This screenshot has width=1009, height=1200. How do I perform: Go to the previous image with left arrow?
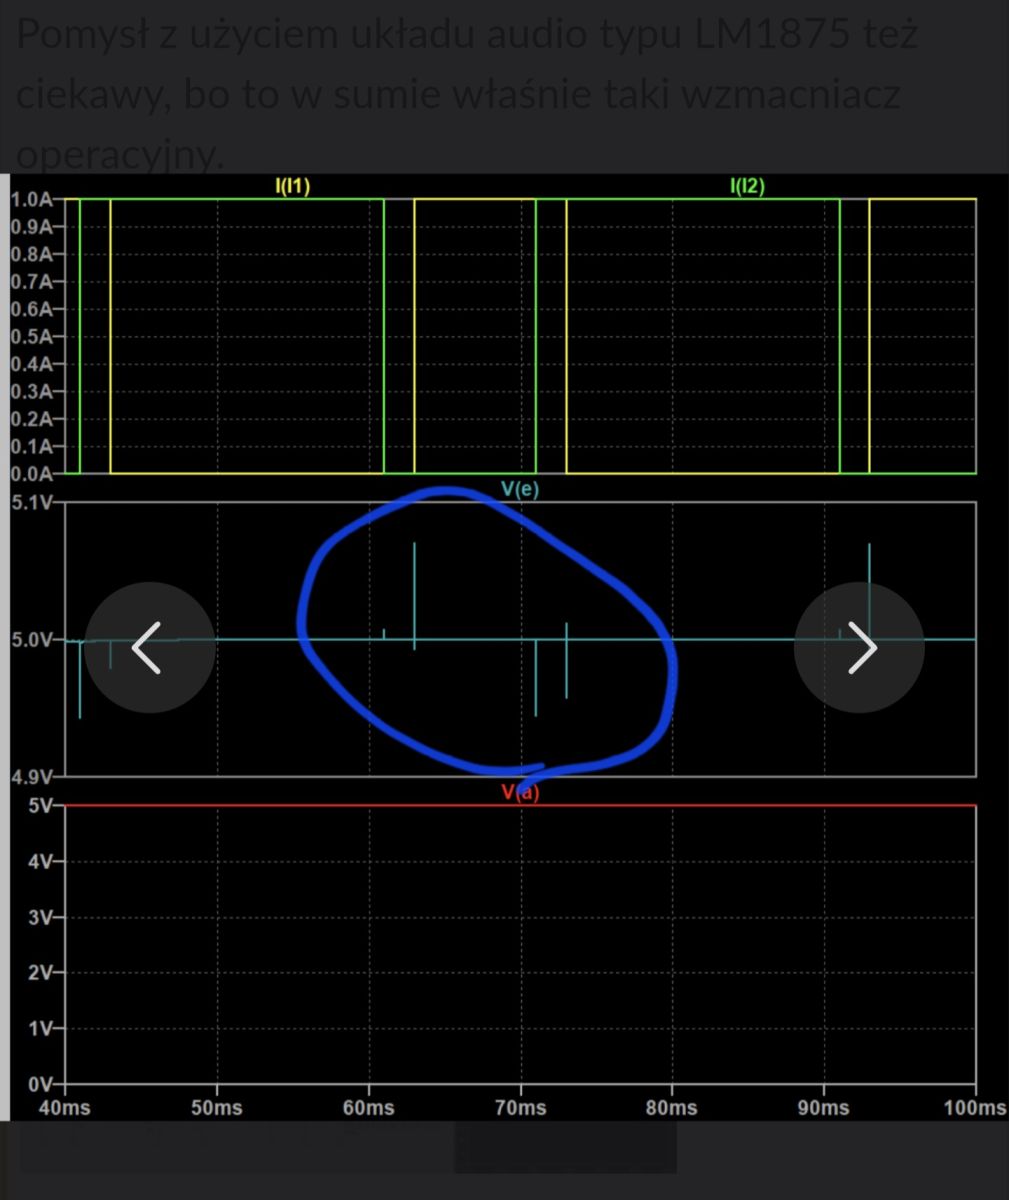(149, 647)
